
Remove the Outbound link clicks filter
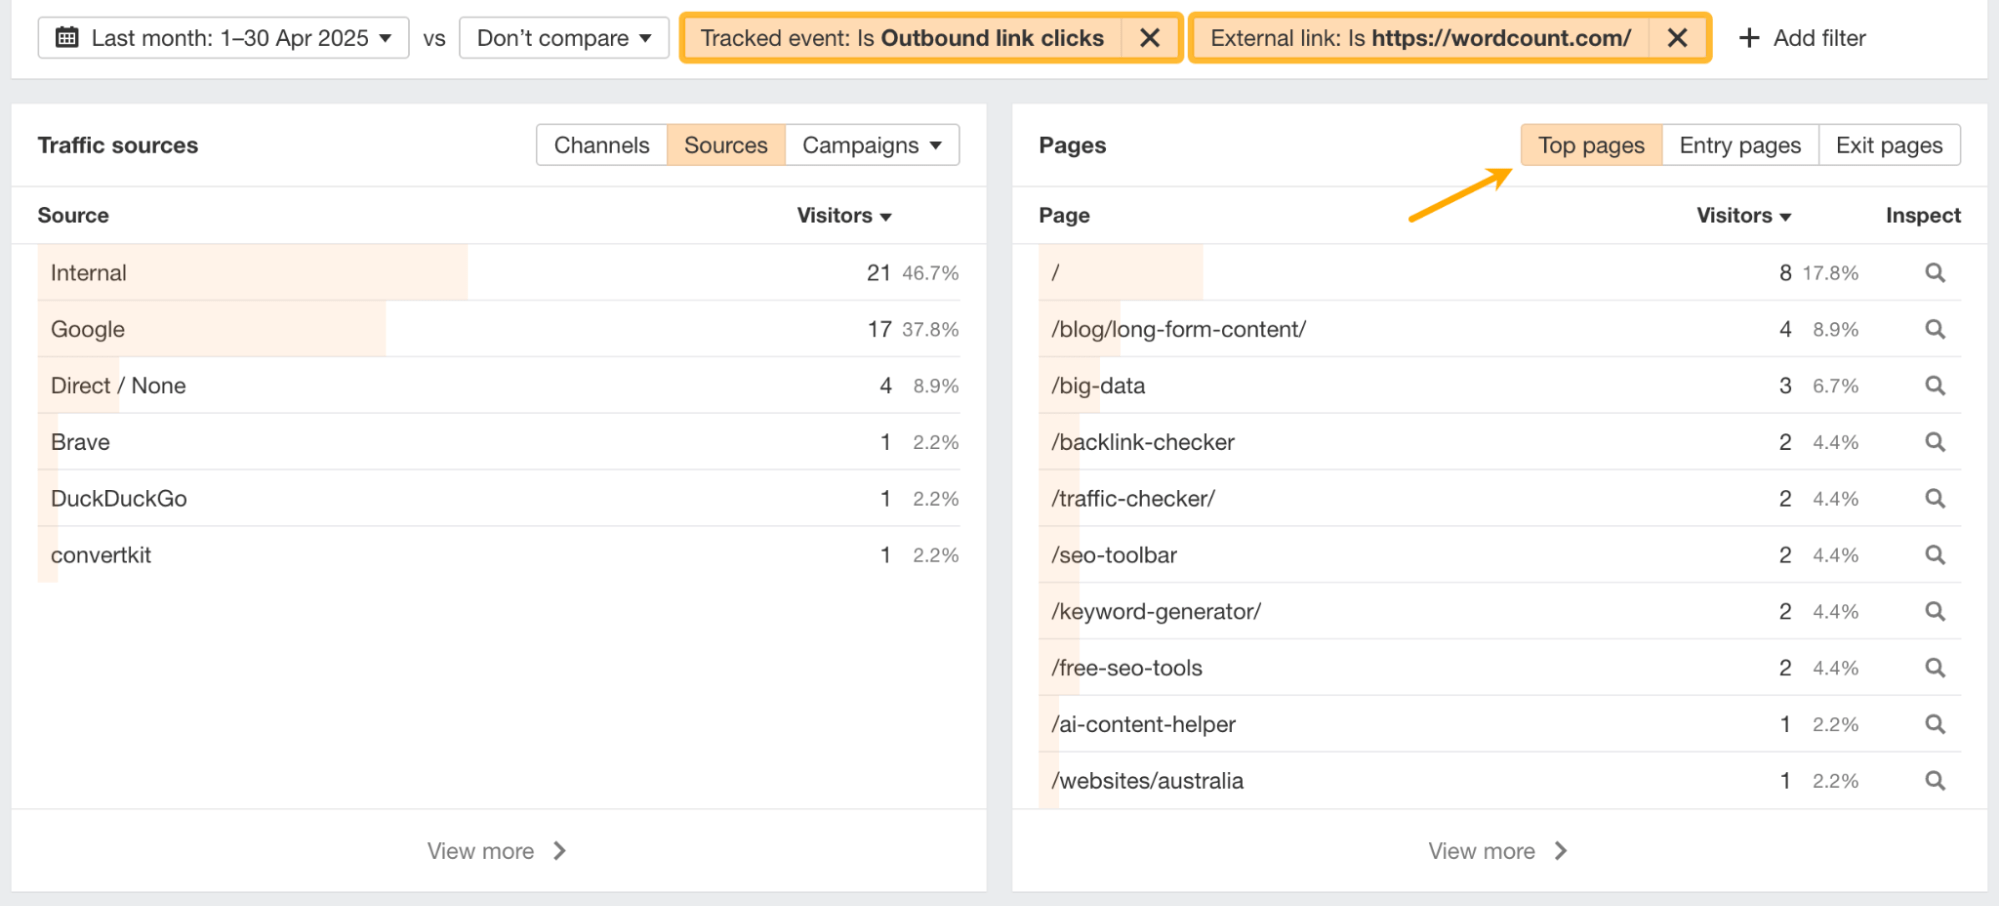(x=1150, y=38)
